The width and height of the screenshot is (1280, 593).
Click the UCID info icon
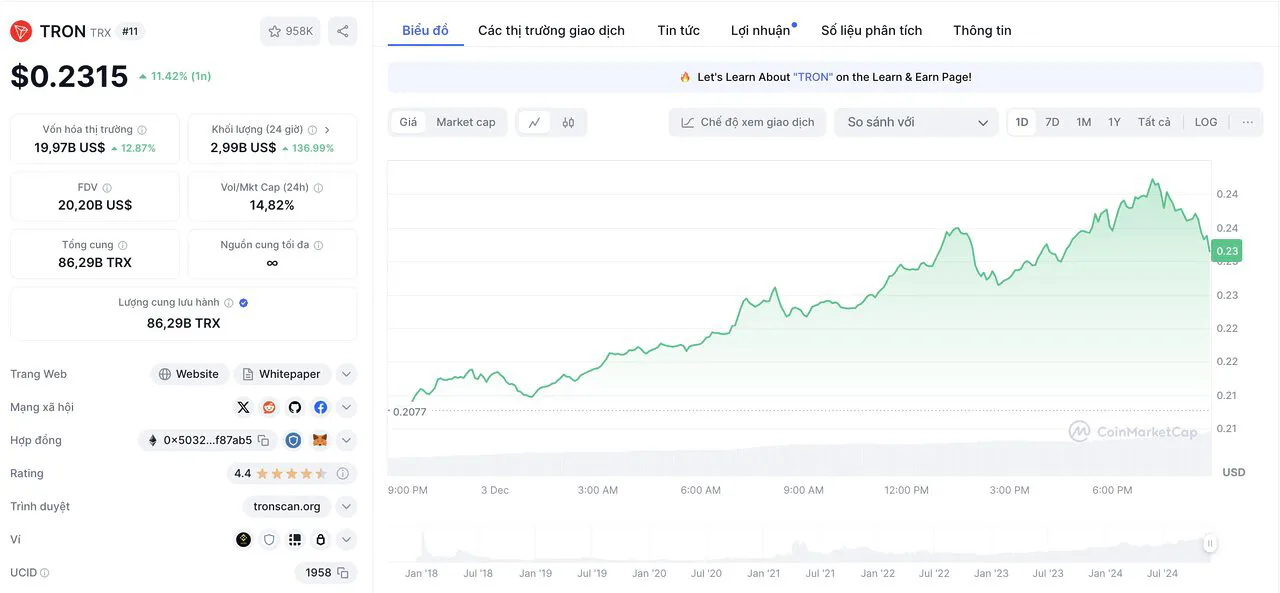[44, 573]
